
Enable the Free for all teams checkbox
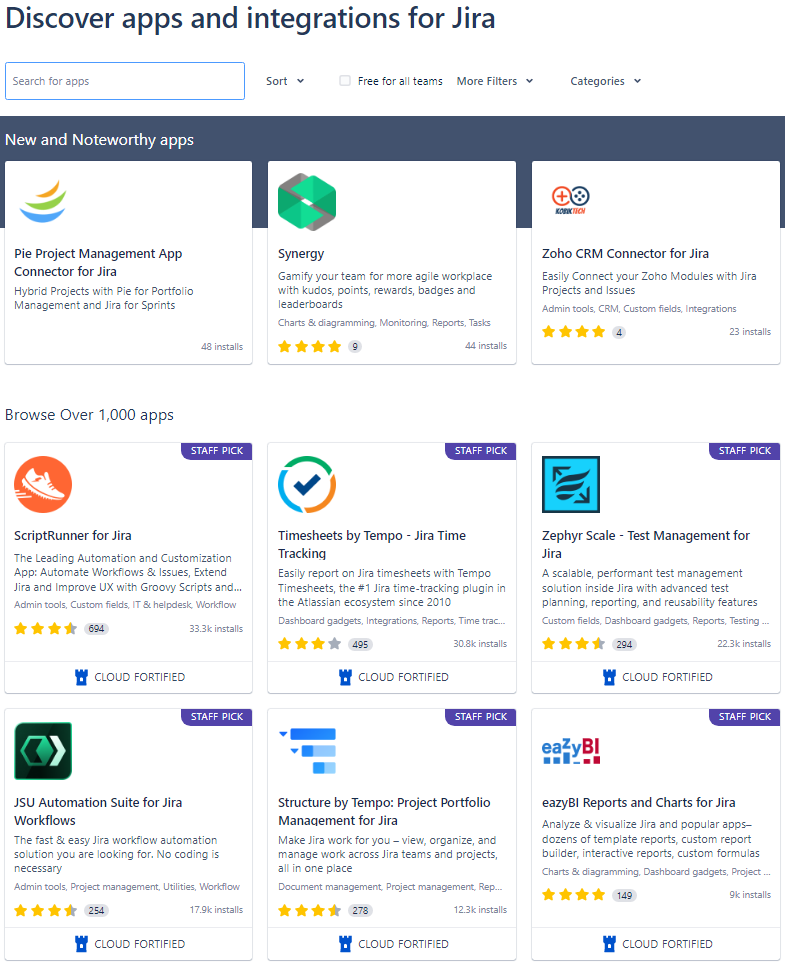tap(345, 81)
